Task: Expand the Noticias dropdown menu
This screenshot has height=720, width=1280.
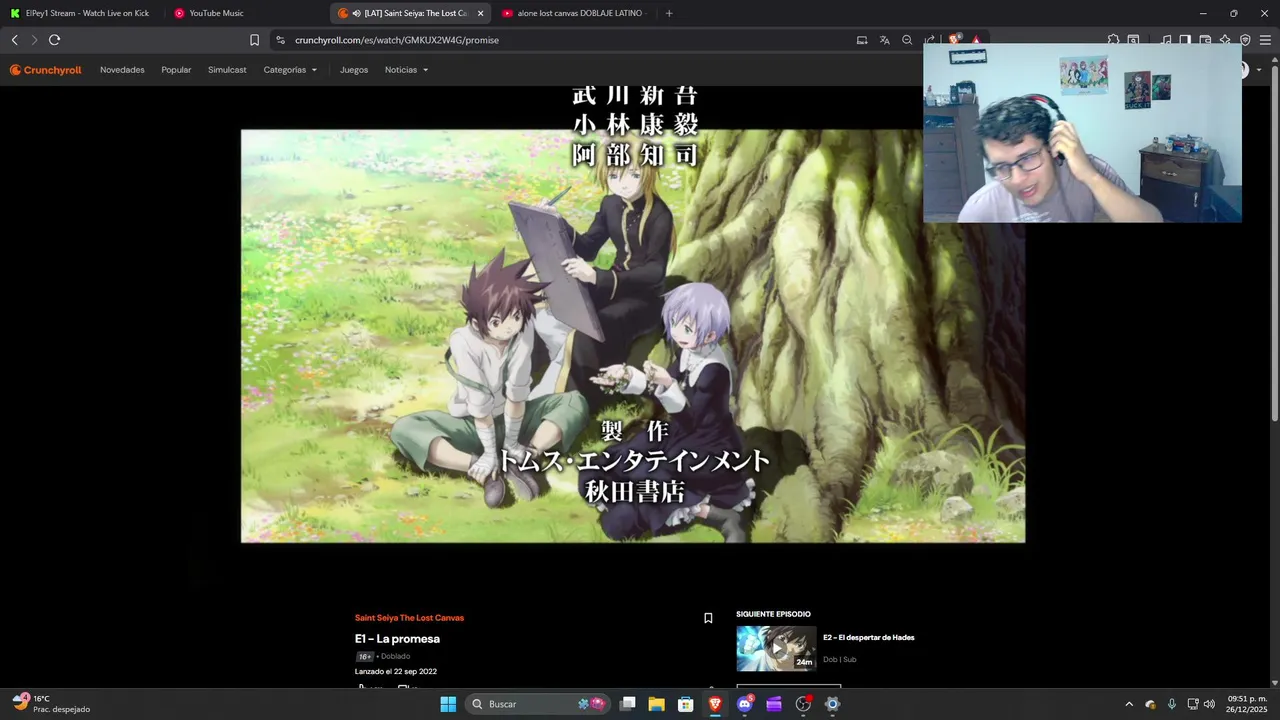Action: click(x=406, y=70)
